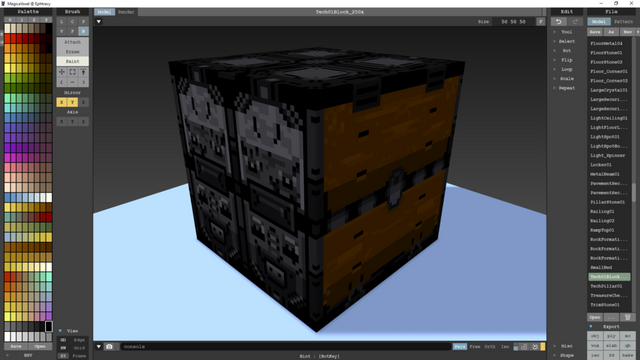Click the Open button below file list
This screenshot has width=640, height=360.
(x=595, y=317)
